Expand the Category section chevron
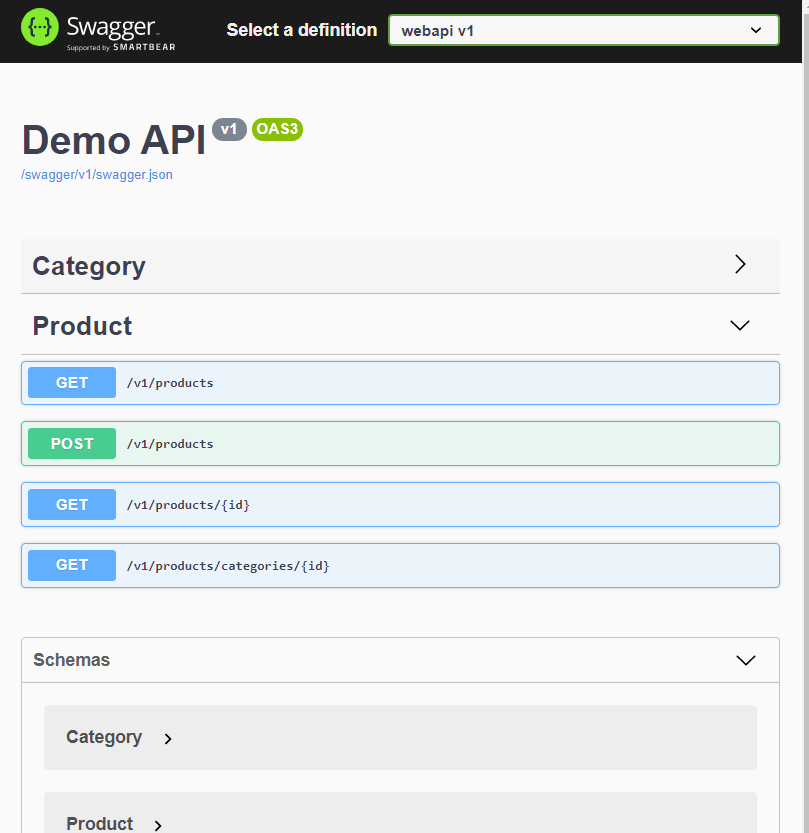This screenshot has height=833, width=809. click(x=740, y=264)
